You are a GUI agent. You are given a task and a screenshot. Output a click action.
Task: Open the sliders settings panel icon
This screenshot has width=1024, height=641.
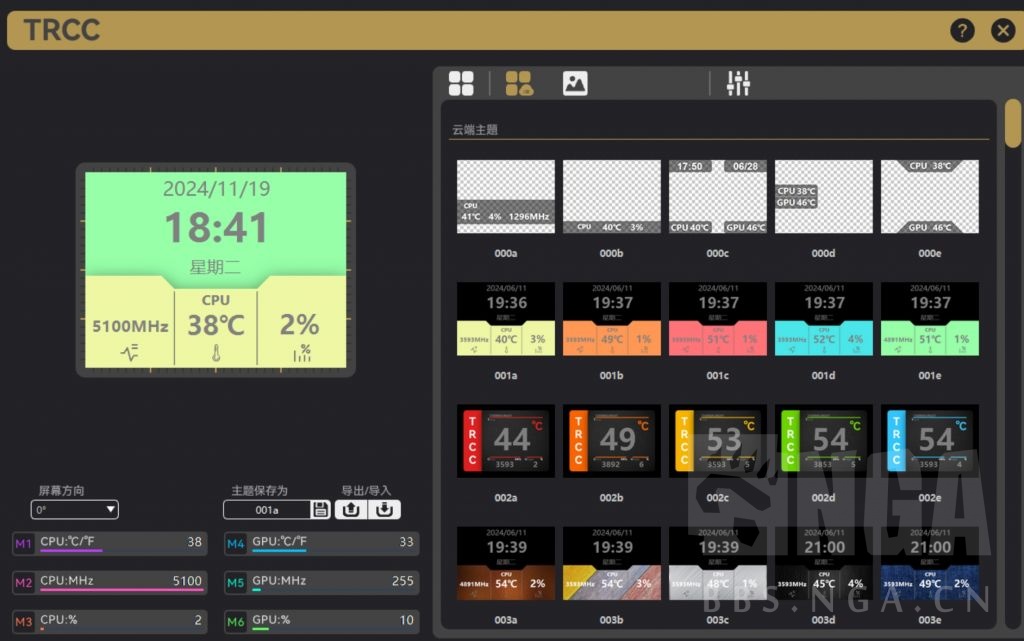click(738, 84)
